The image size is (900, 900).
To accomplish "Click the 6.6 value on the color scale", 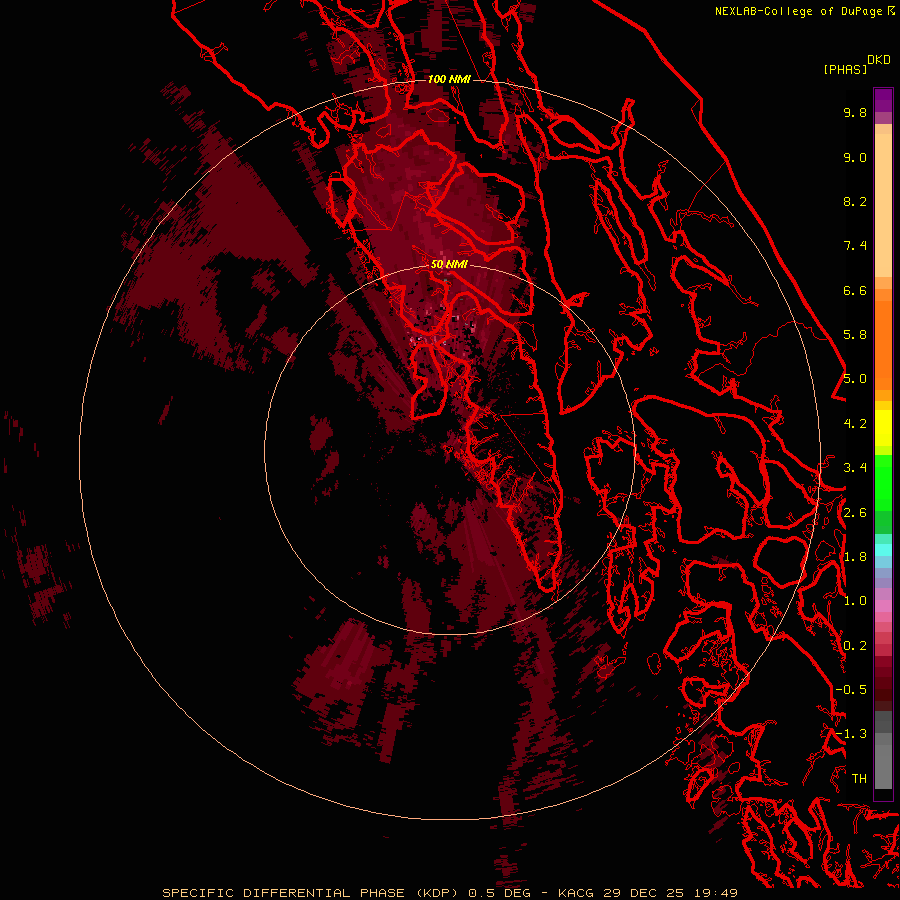I will [x=855, y=290].
